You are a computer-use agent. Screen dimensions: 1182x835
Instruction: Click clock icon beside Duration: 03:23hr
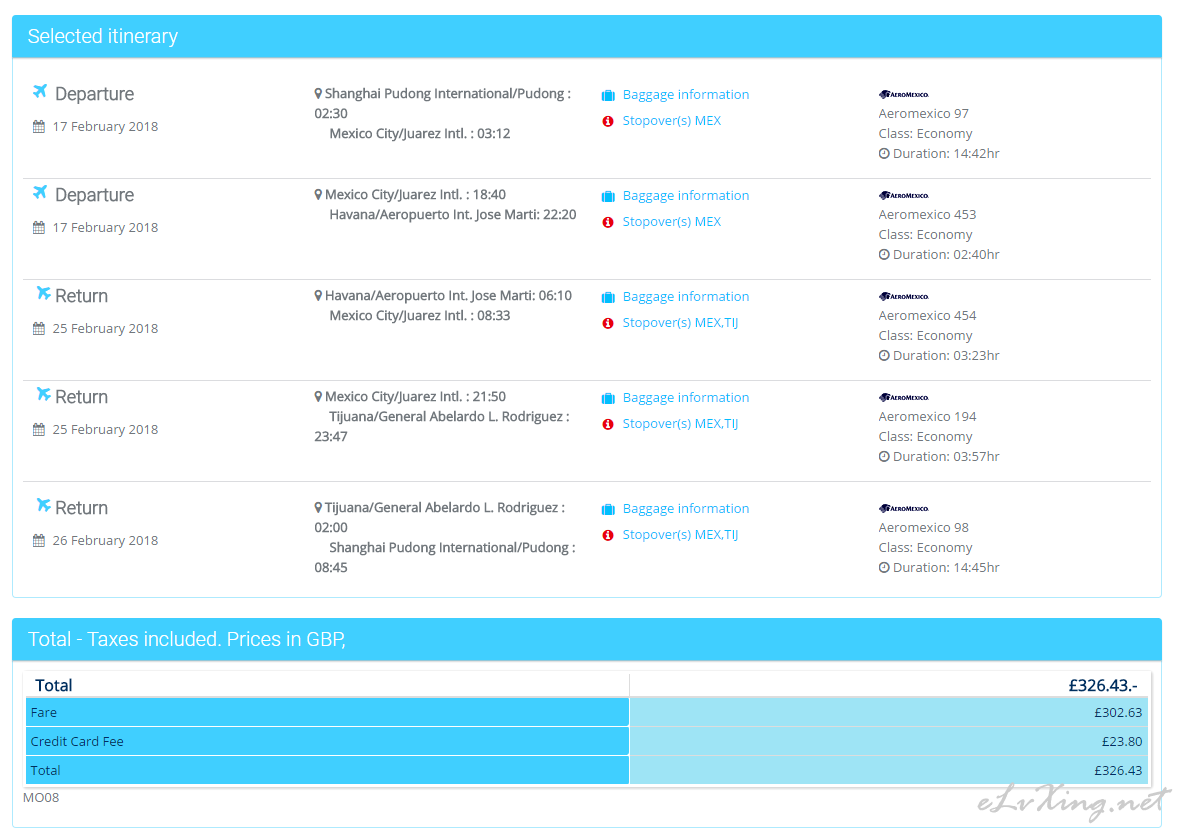tap(883, 356)
